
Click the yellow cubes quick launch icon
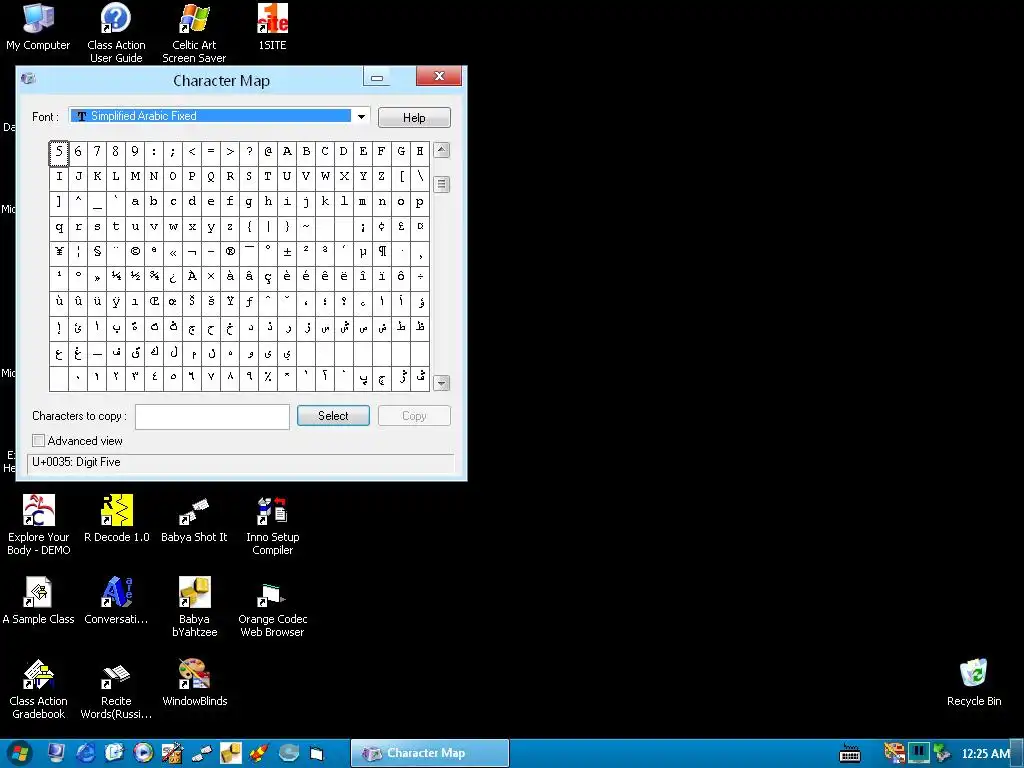coord(230,753)
